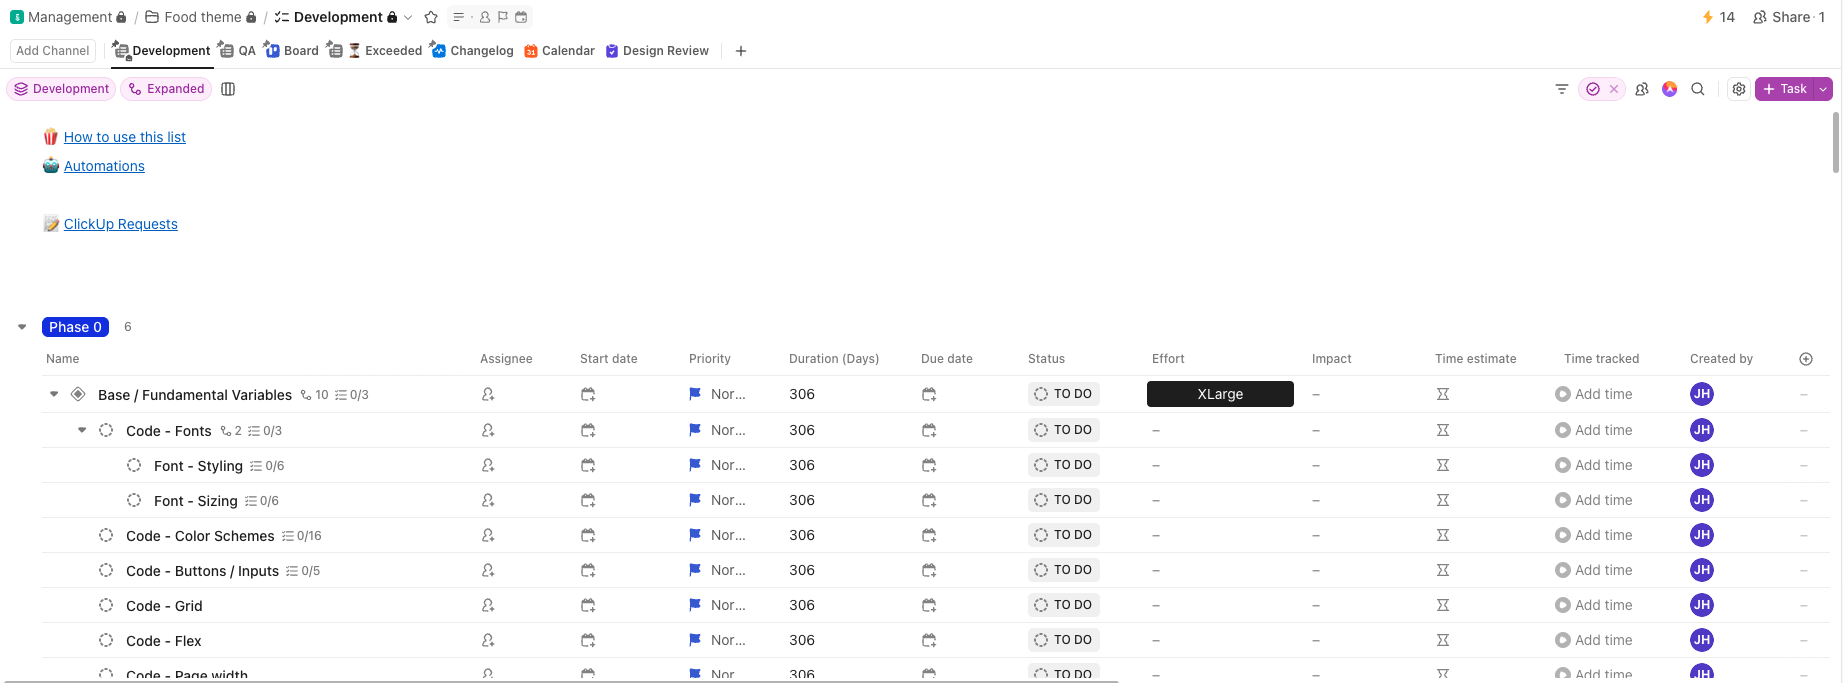Image resolution: width=1843 pixels, height=683 pixels.
Task: Open the Task button dropdown arrow
Action: (x=1823, y=89)
